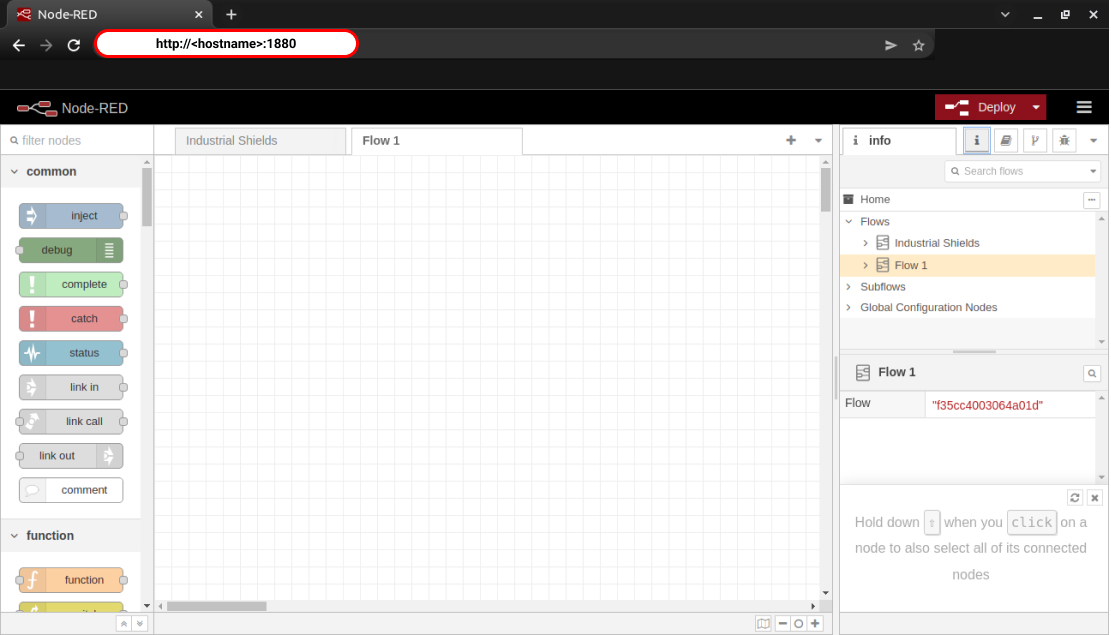The image size is (1111, 635).
Task: Open the Home row options ellipsis button
Action: pos(1092,200)
